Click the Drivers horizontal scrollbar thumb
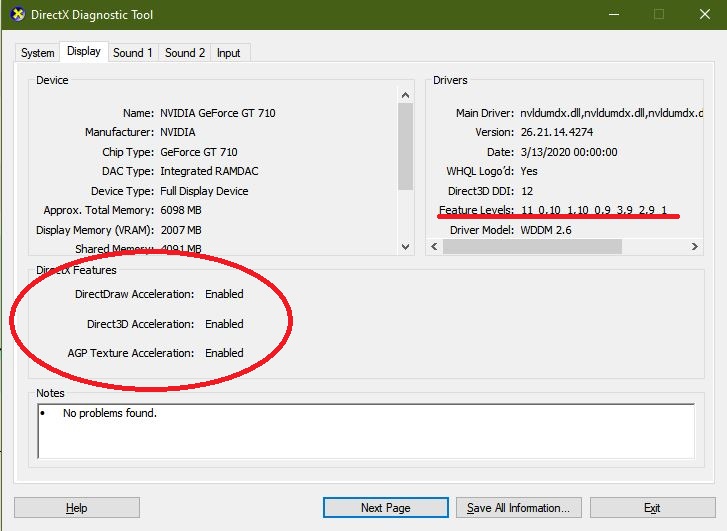The height and width of the screenshot is (531, 727). [x=532, y=246]
